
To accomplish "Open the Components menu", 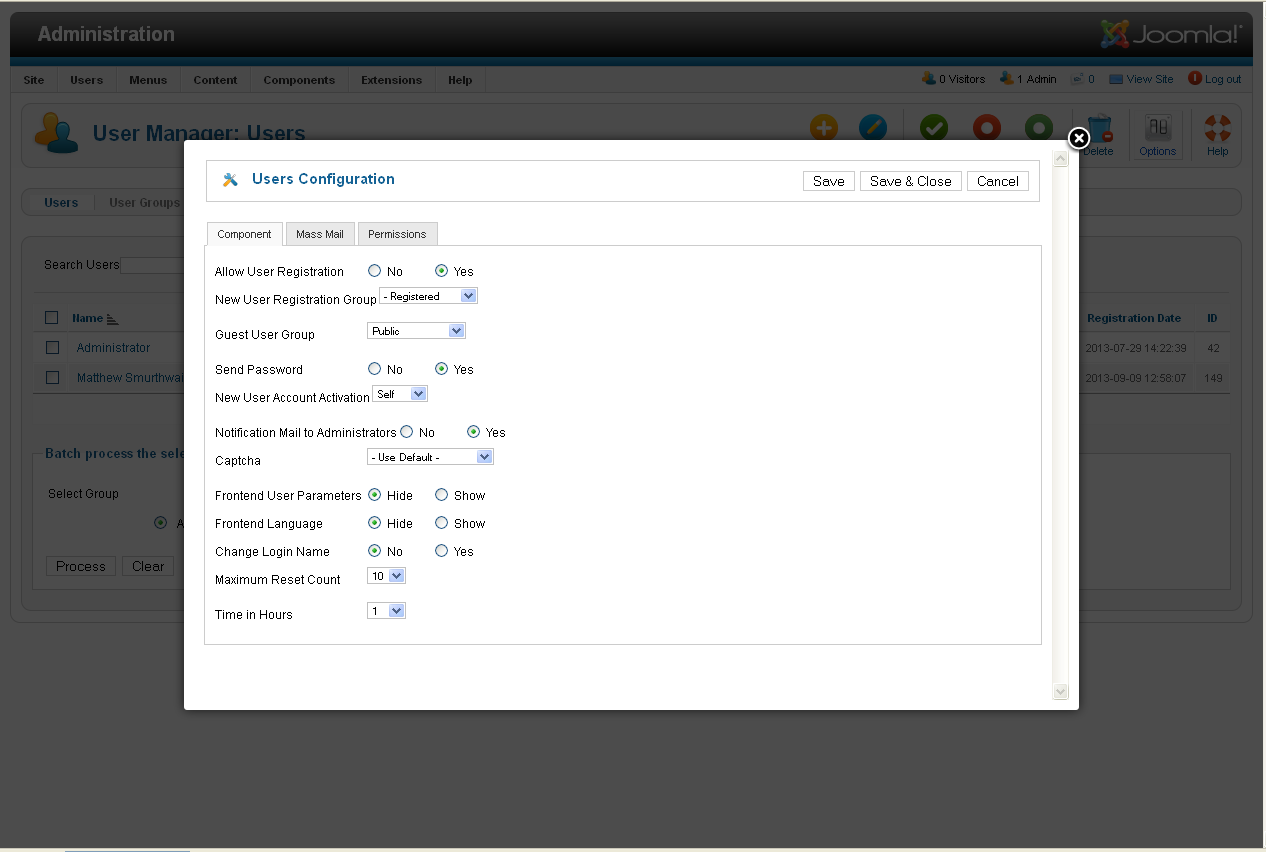I will (299, 80).
